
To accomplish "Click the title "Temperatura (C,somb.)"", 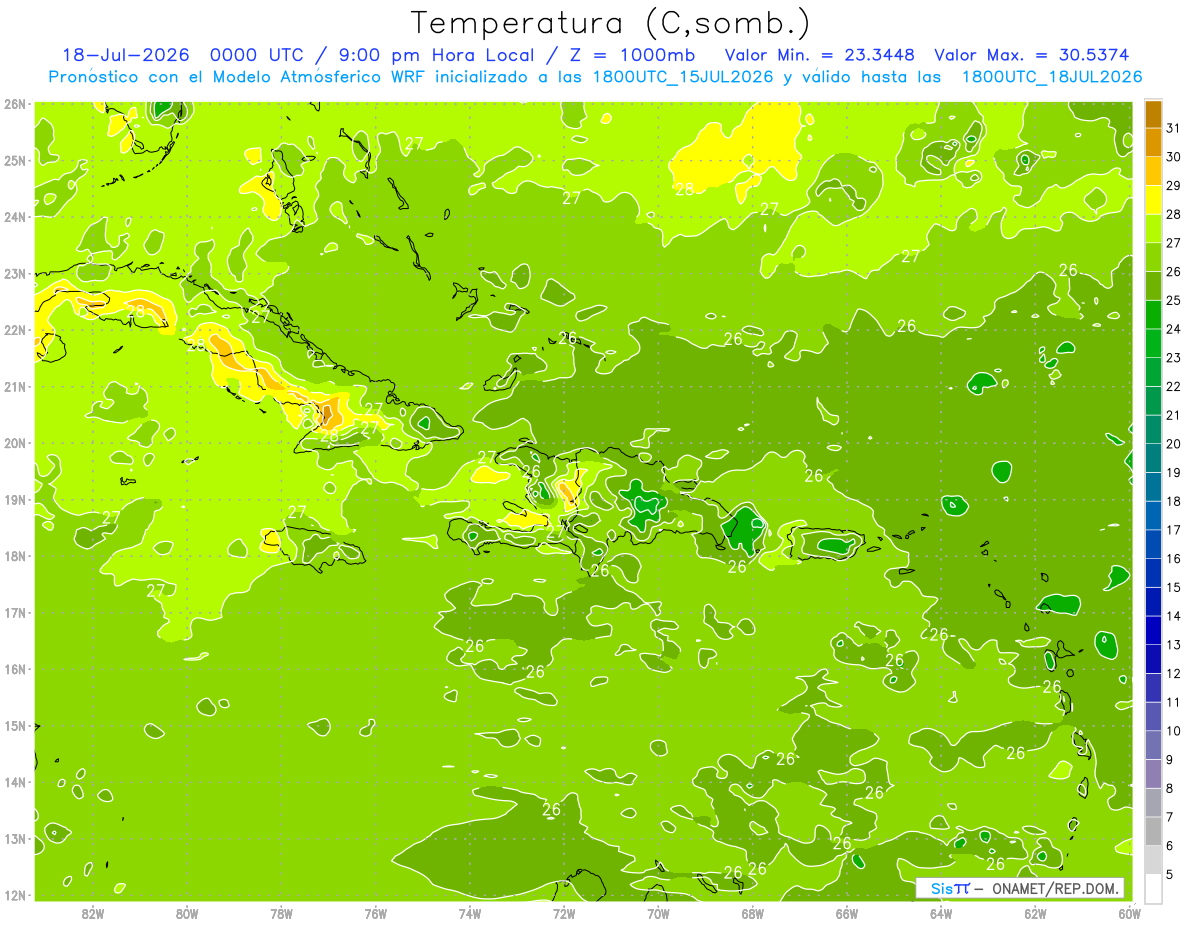I will (611, 24).
